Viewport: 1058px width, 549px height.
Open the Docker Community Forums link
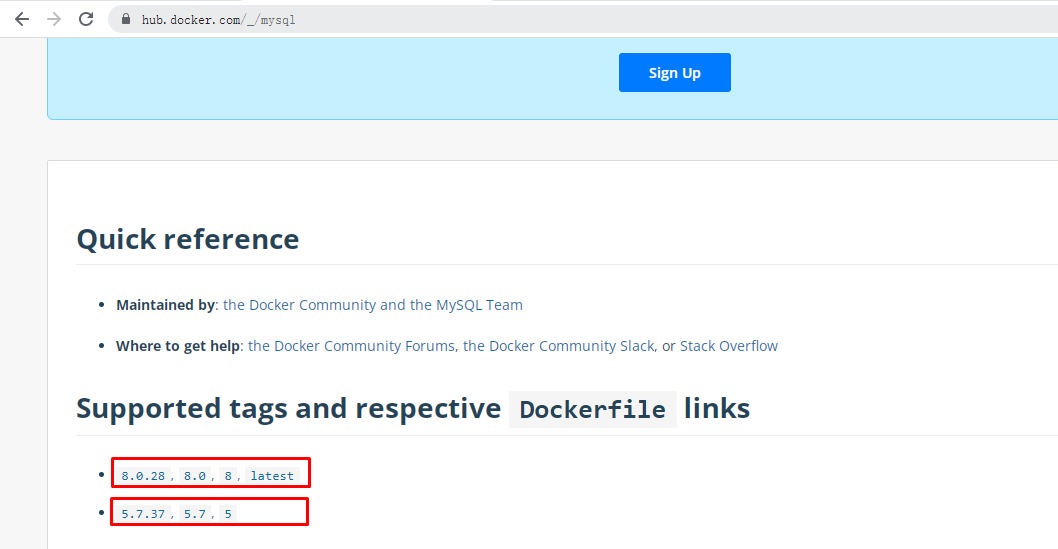pos(352,346)
